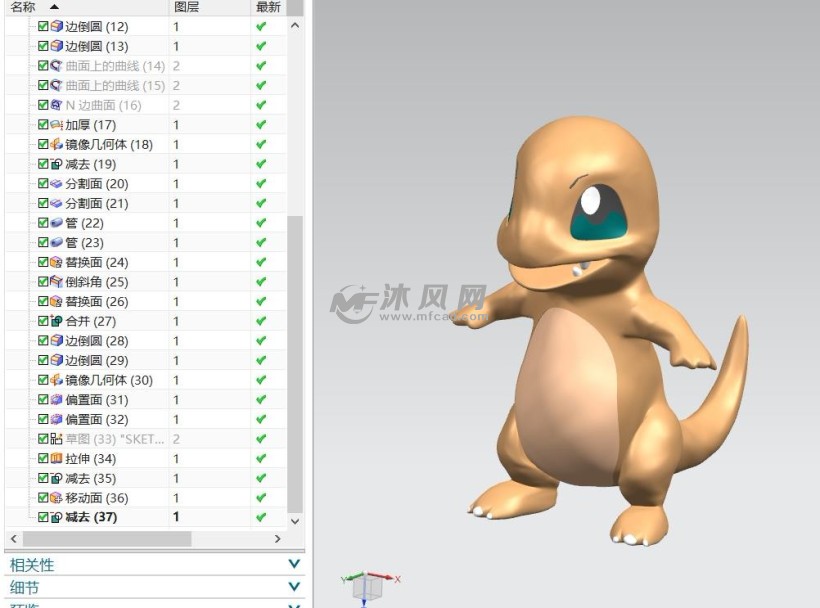
Task: Select the 移动面 (36) feature name
Action: tap(97, 498)
